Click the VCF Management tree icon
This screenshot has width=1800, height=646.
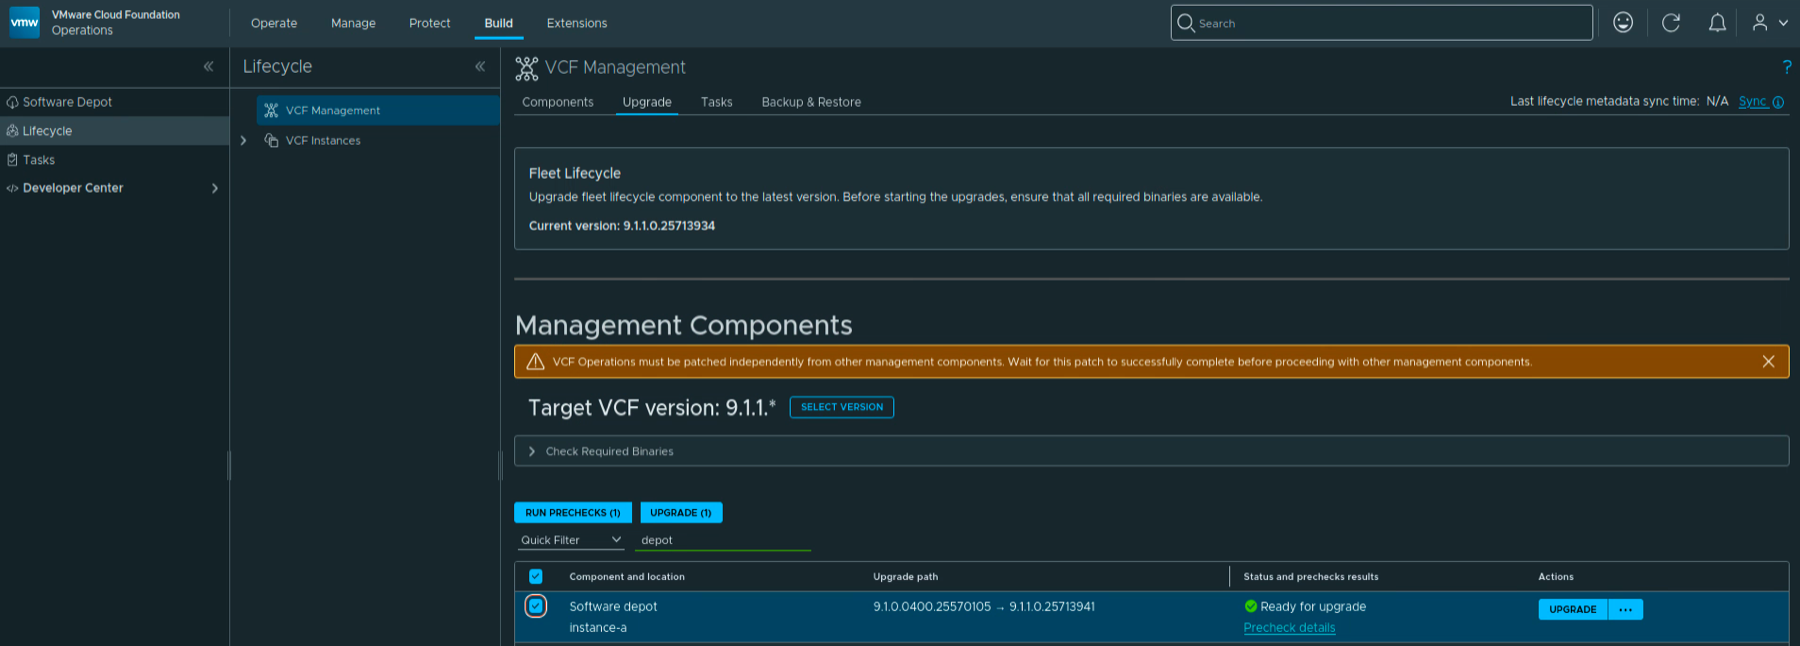pos(271,110)
